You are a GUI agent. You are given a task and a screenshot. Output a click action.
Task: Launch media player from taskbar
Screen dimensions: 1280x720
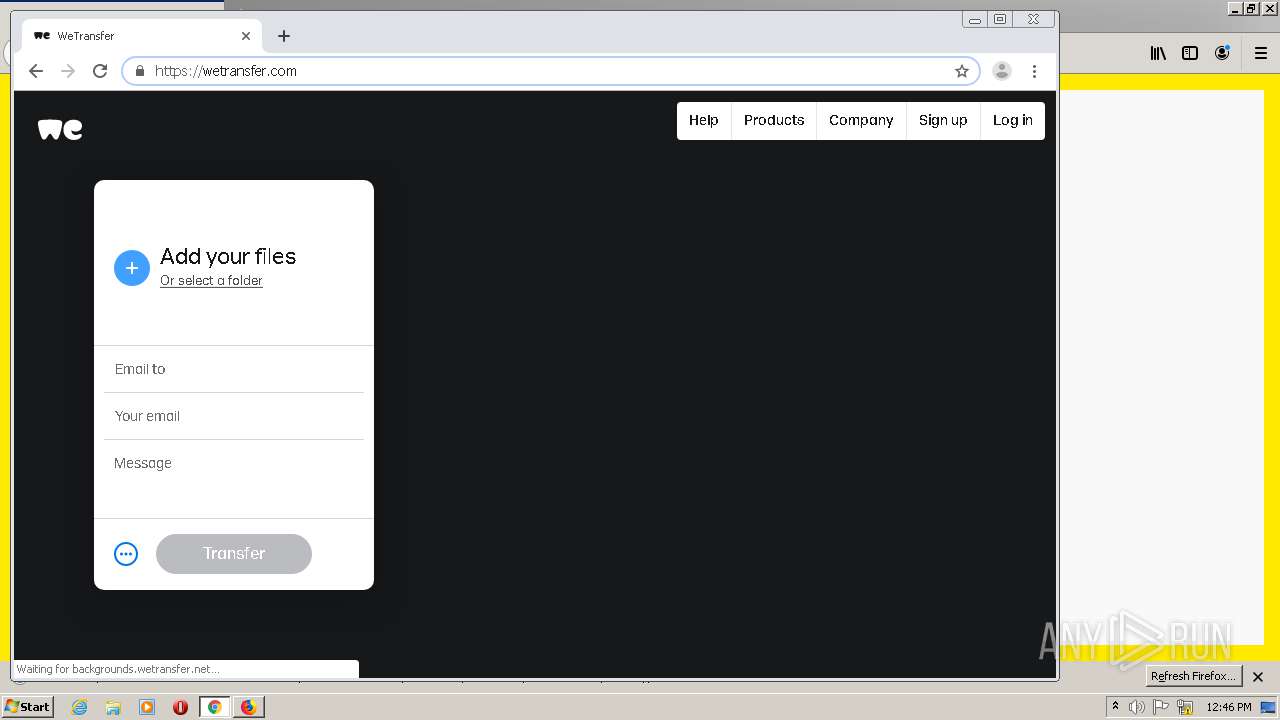click(147, 707)
